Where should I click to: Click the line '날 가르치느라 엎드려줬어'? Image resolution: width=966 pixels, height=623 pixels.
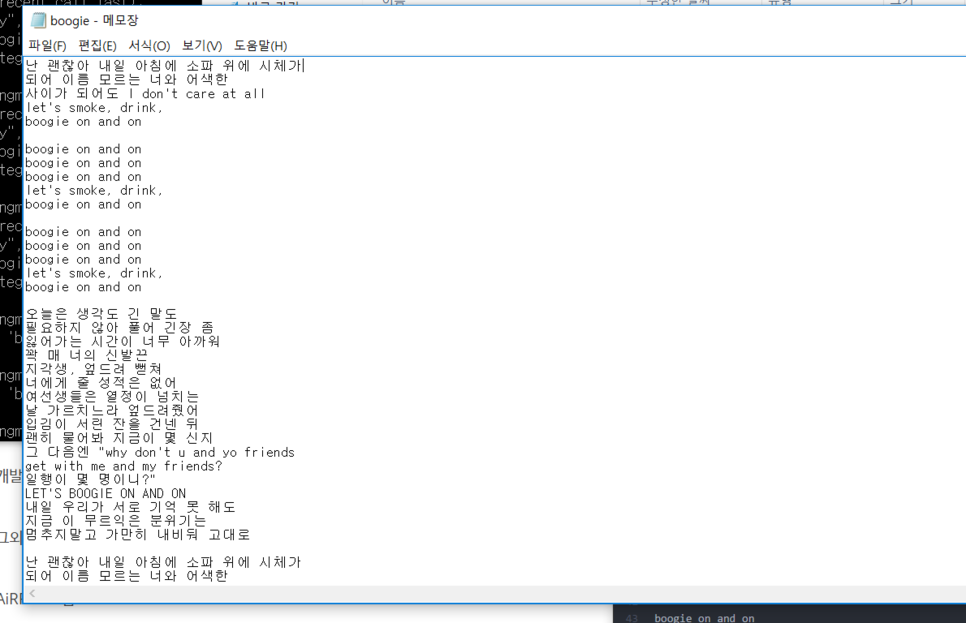pos(112,410)
